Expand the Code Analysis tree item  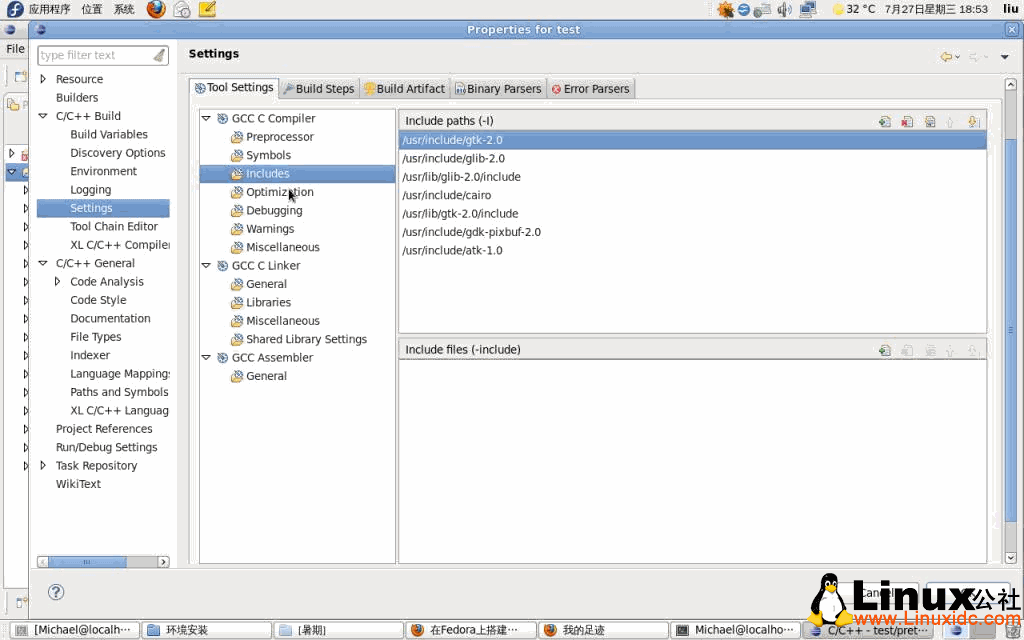(57, 281)
